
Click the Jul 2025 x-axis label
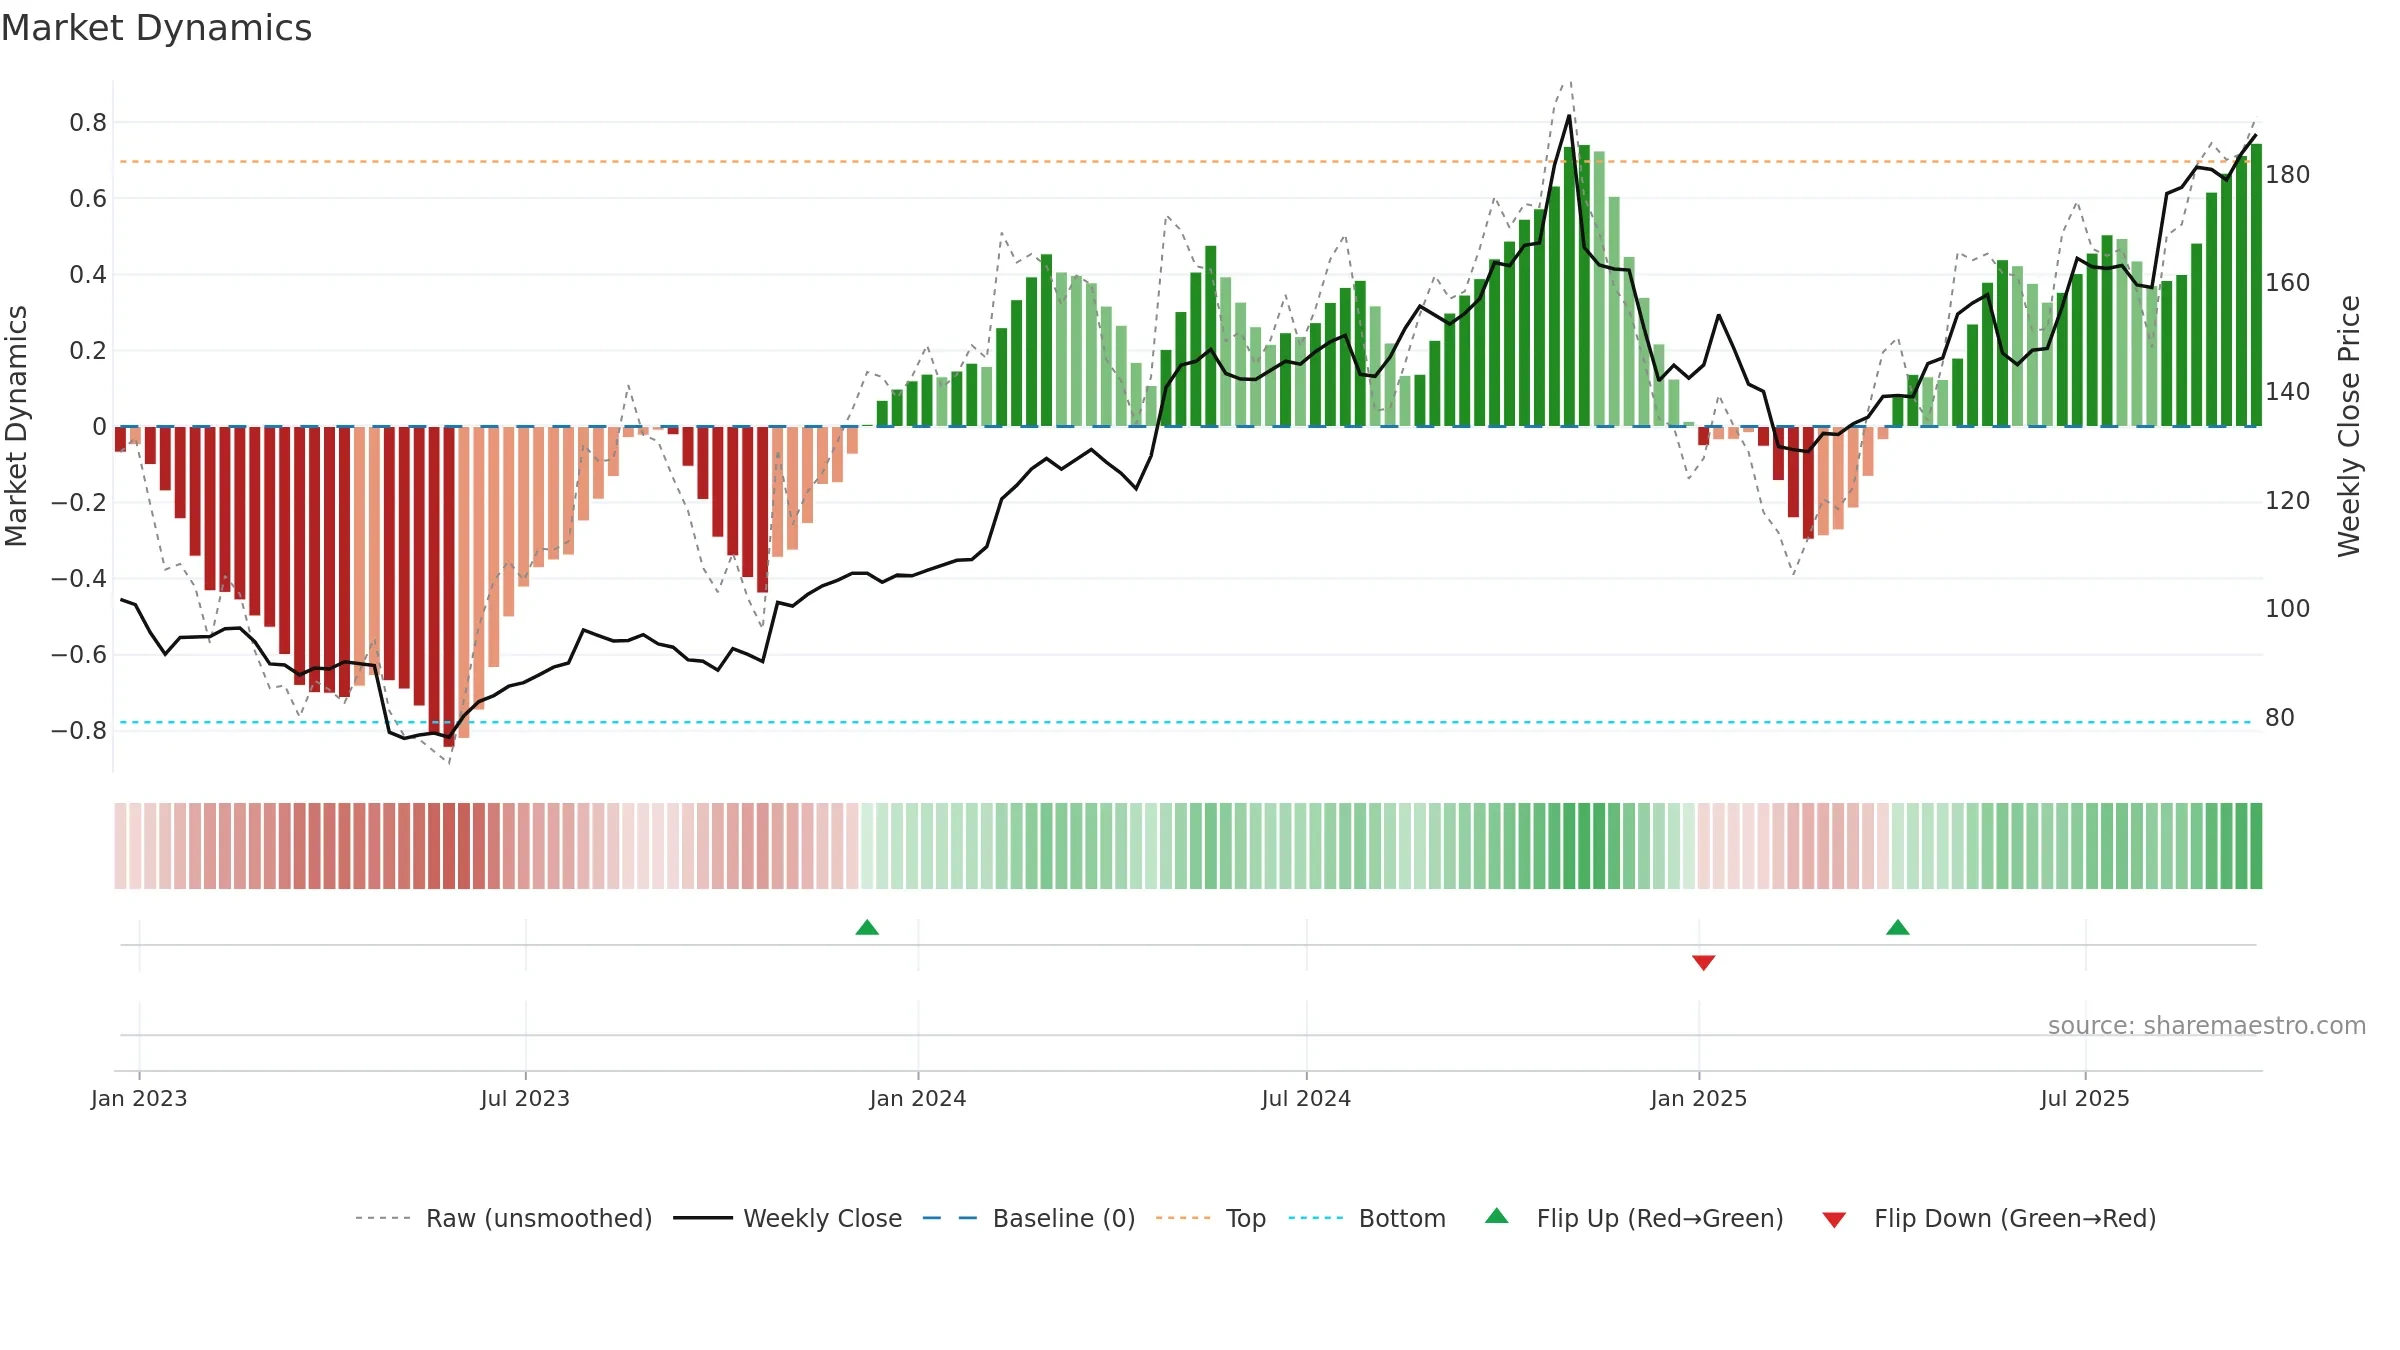[x=2085, y=1098]
